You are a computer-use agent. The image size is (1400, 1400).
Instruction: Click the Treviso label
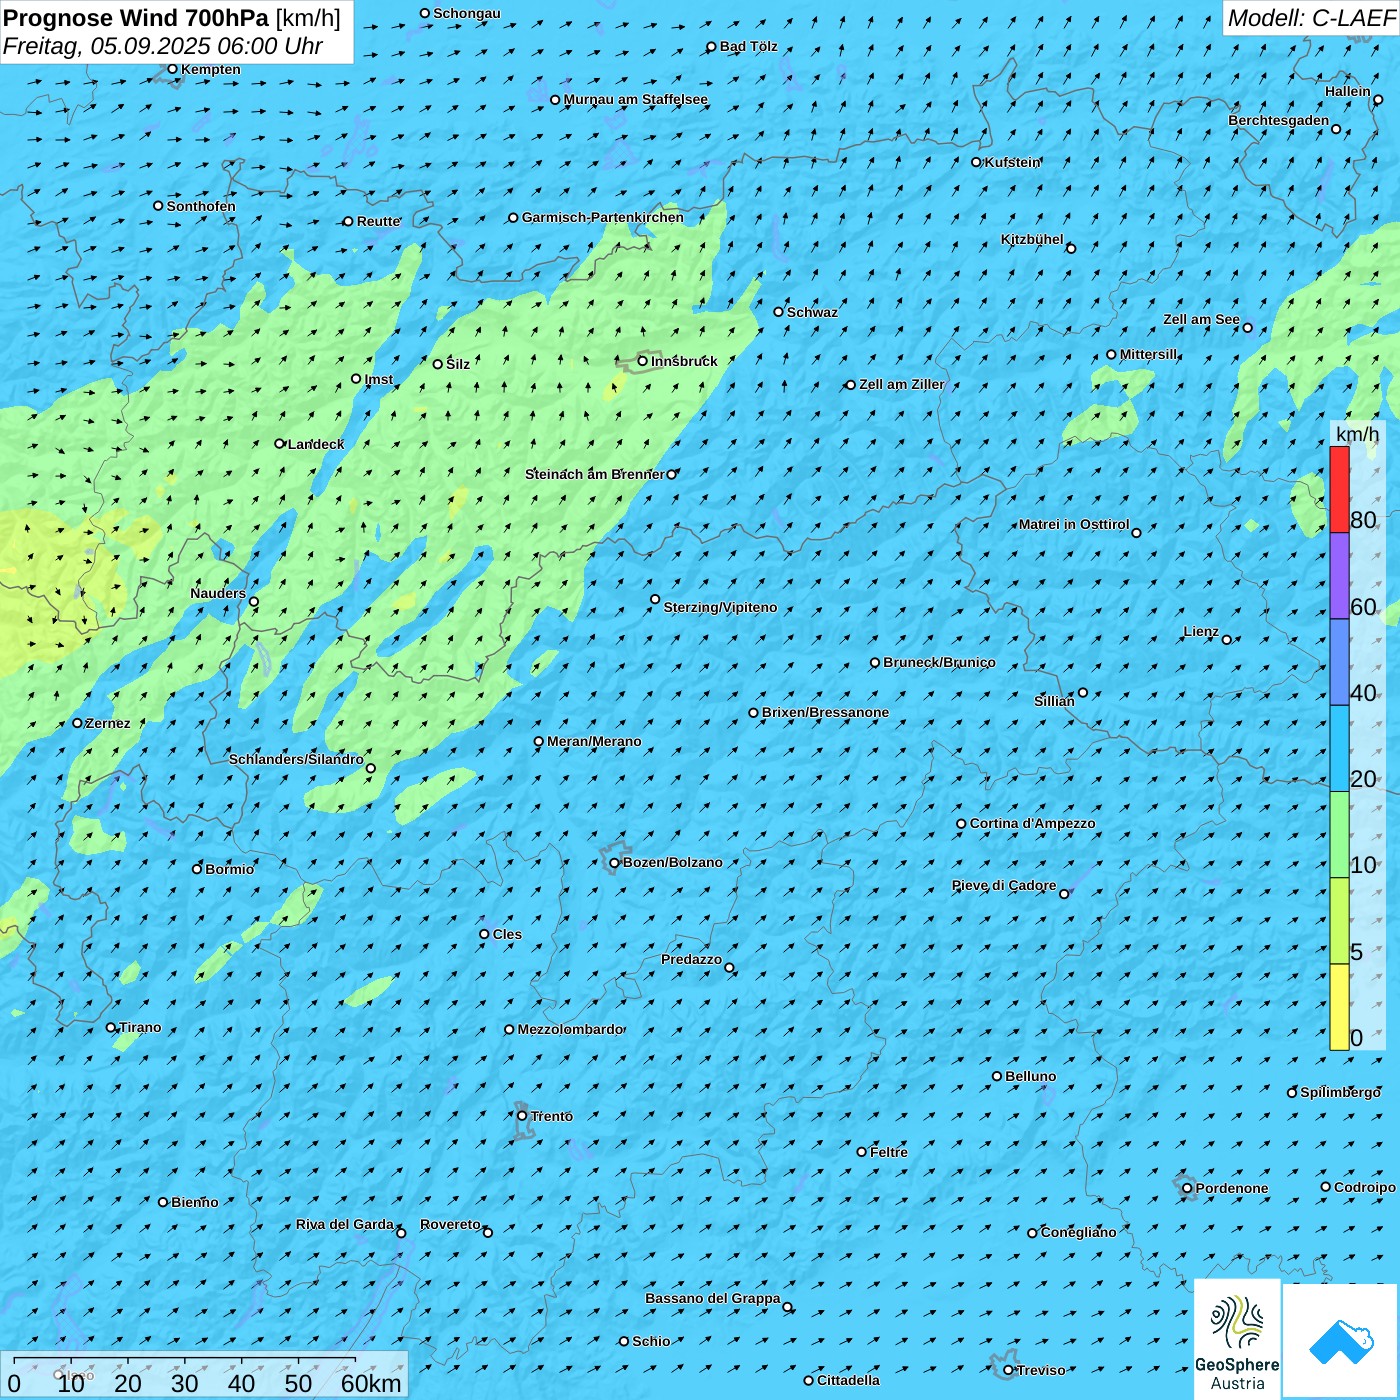click(1041, 1370)
